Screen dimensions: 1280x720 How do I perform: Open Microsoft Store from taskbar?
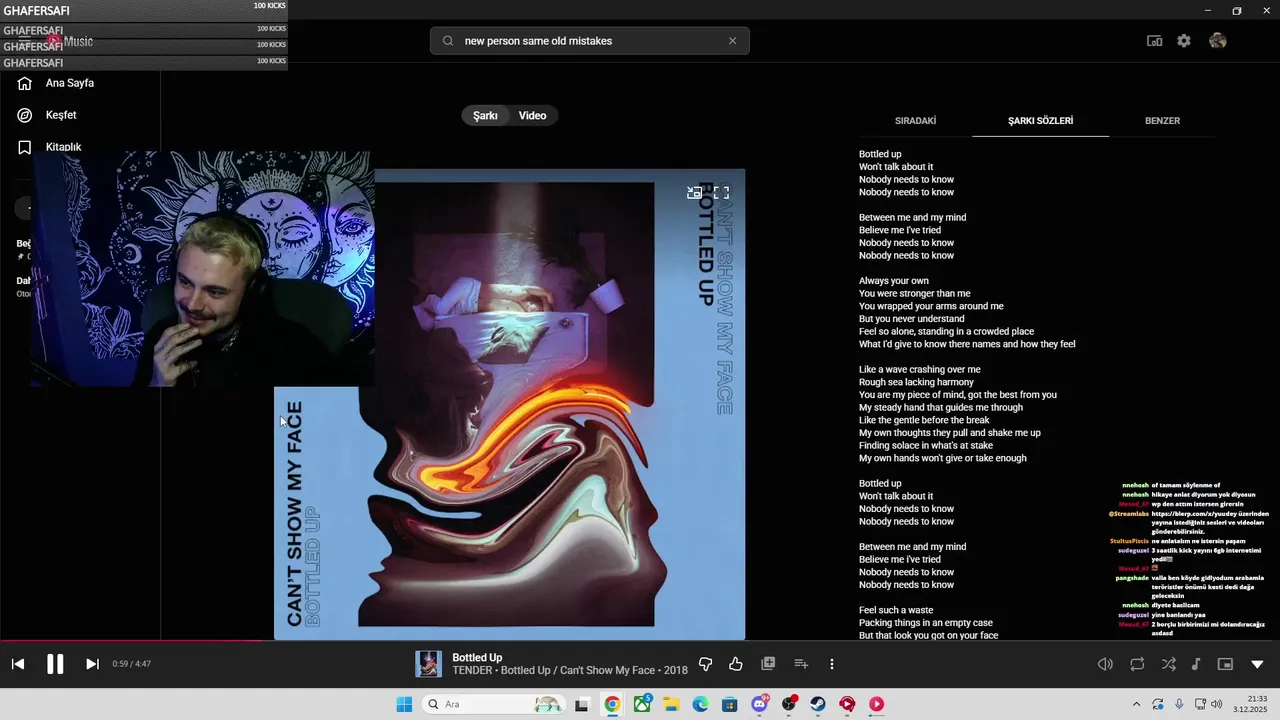point(729,704)
